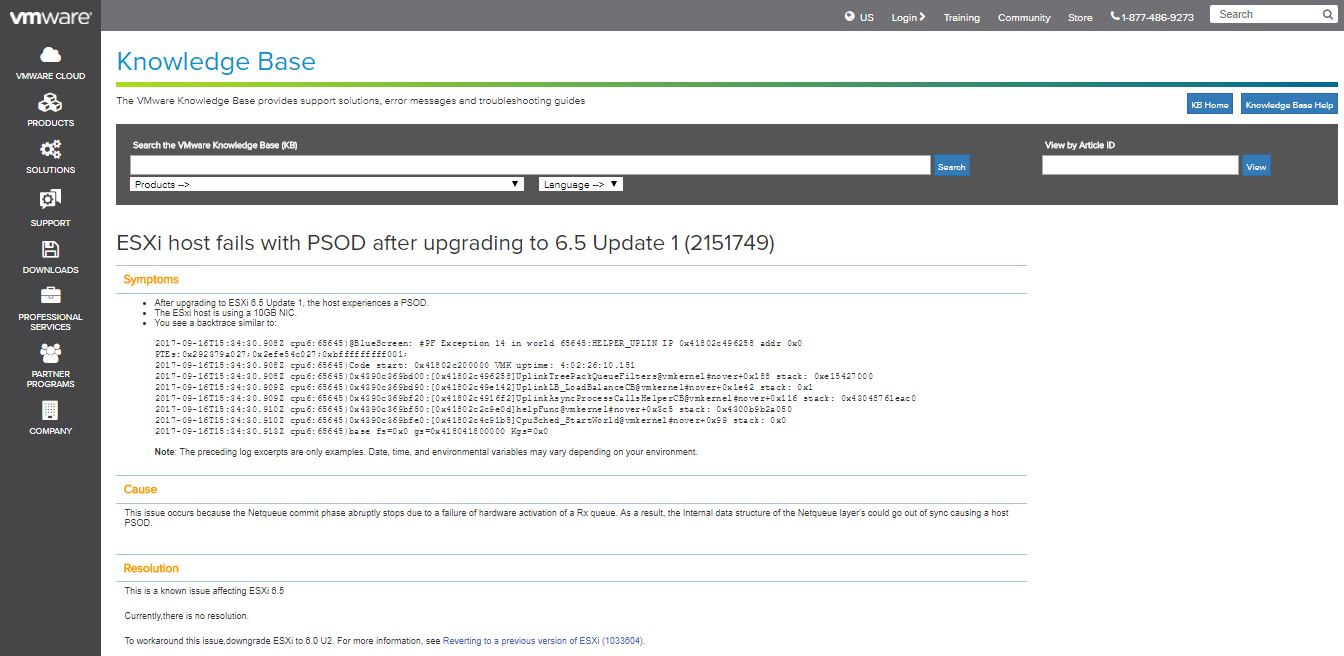Click the Note about preceding log excerpts

[426, 452]
